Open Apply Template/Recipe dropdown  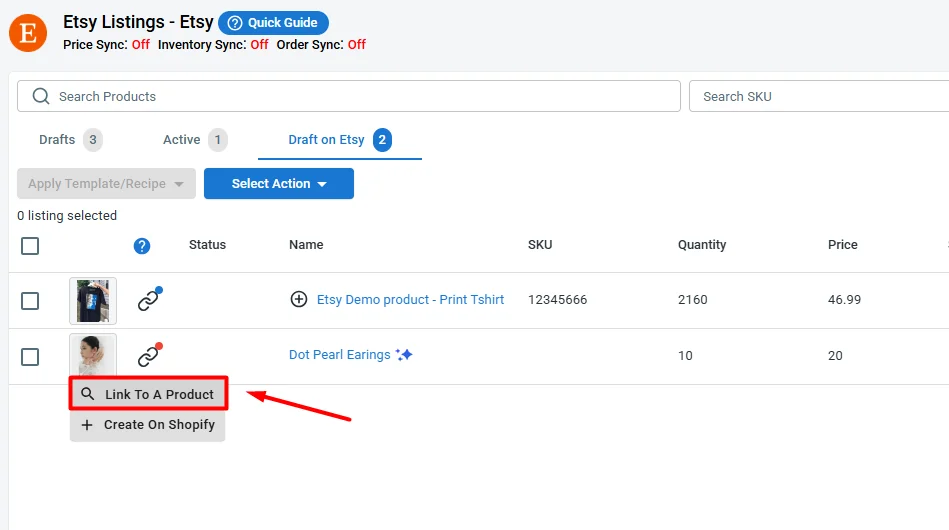(106, 184)
